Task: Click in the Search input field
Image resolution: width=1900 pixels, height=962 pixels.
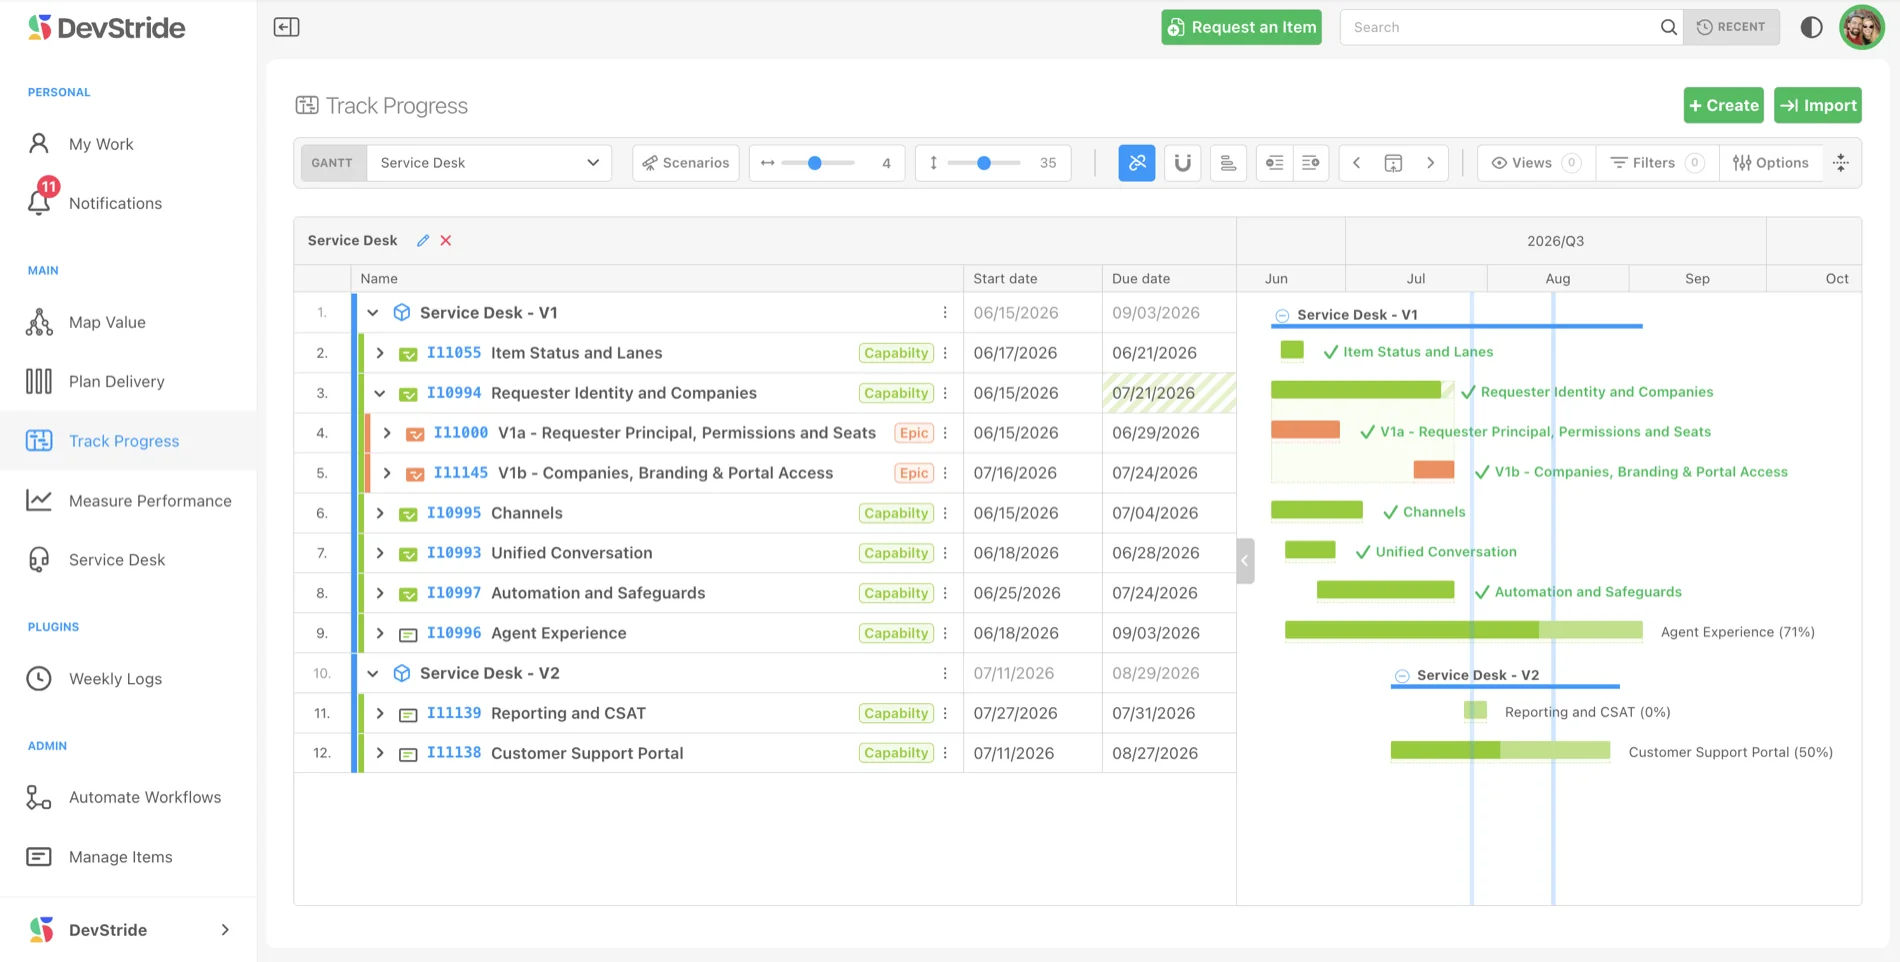Action: (1499, 27)
